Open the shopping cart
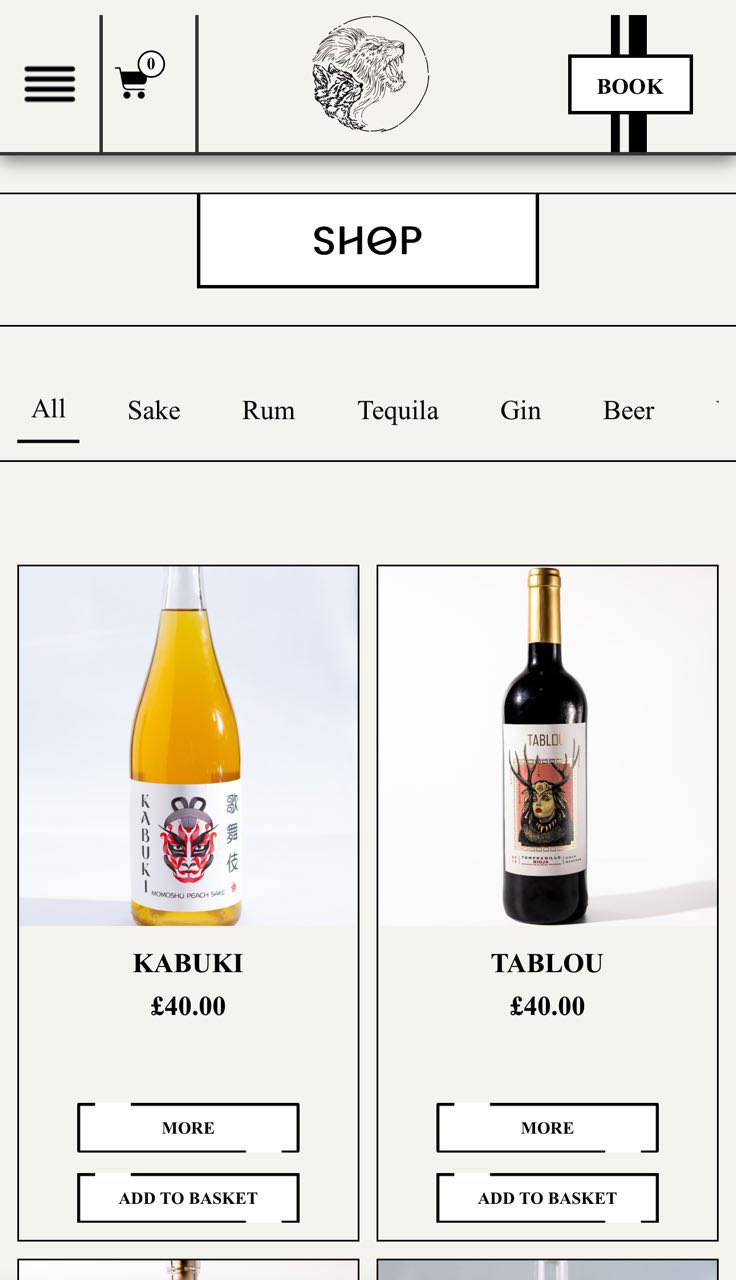736x1280 pixels. (132, 82)
